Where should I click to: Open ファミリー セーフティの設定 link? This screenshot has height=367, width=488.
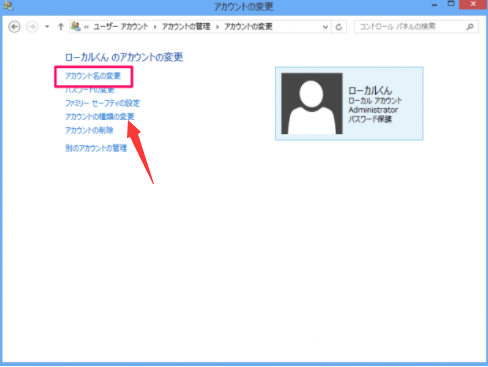pos(102,103)
